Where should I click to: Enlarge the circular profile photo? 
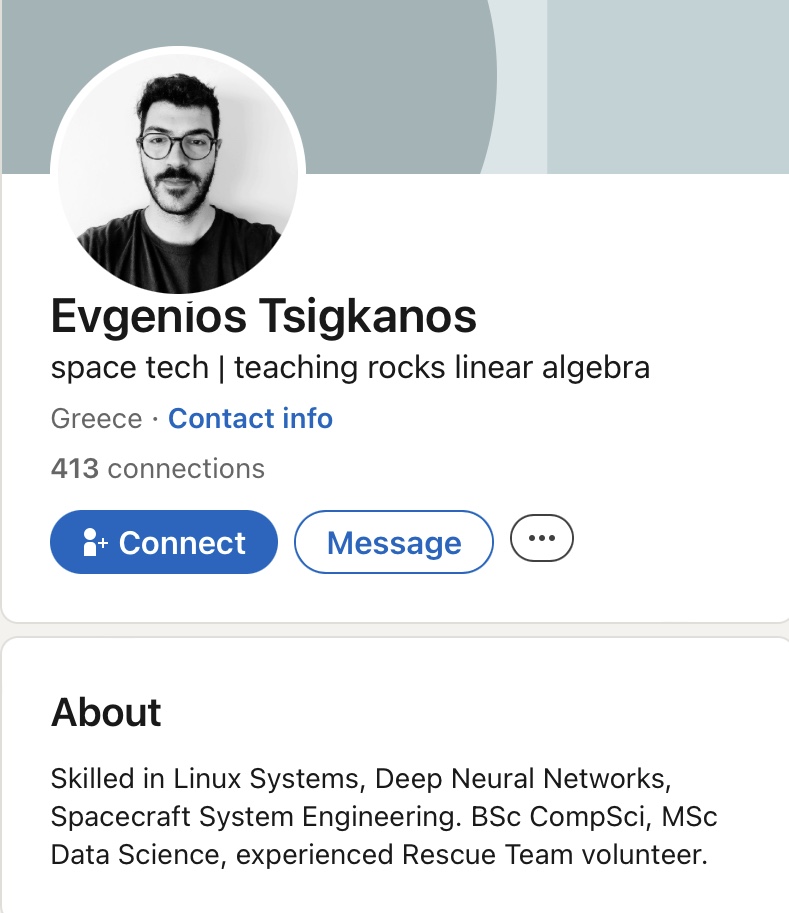tap(178, 172)
